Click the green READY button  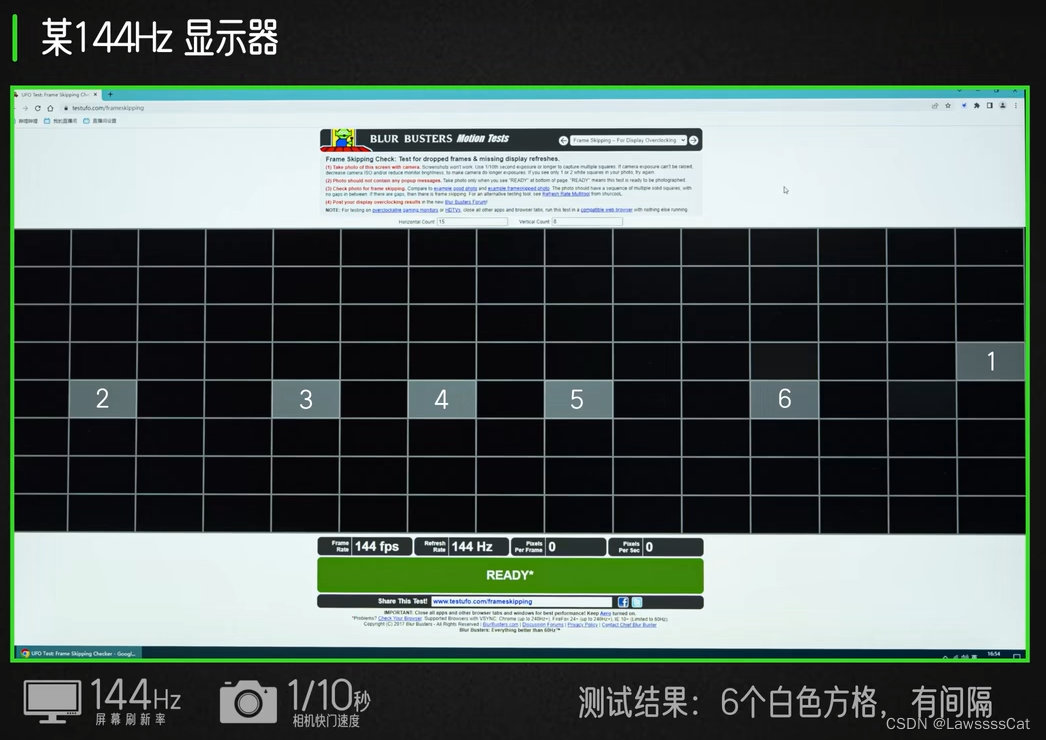tap(510, 575)
